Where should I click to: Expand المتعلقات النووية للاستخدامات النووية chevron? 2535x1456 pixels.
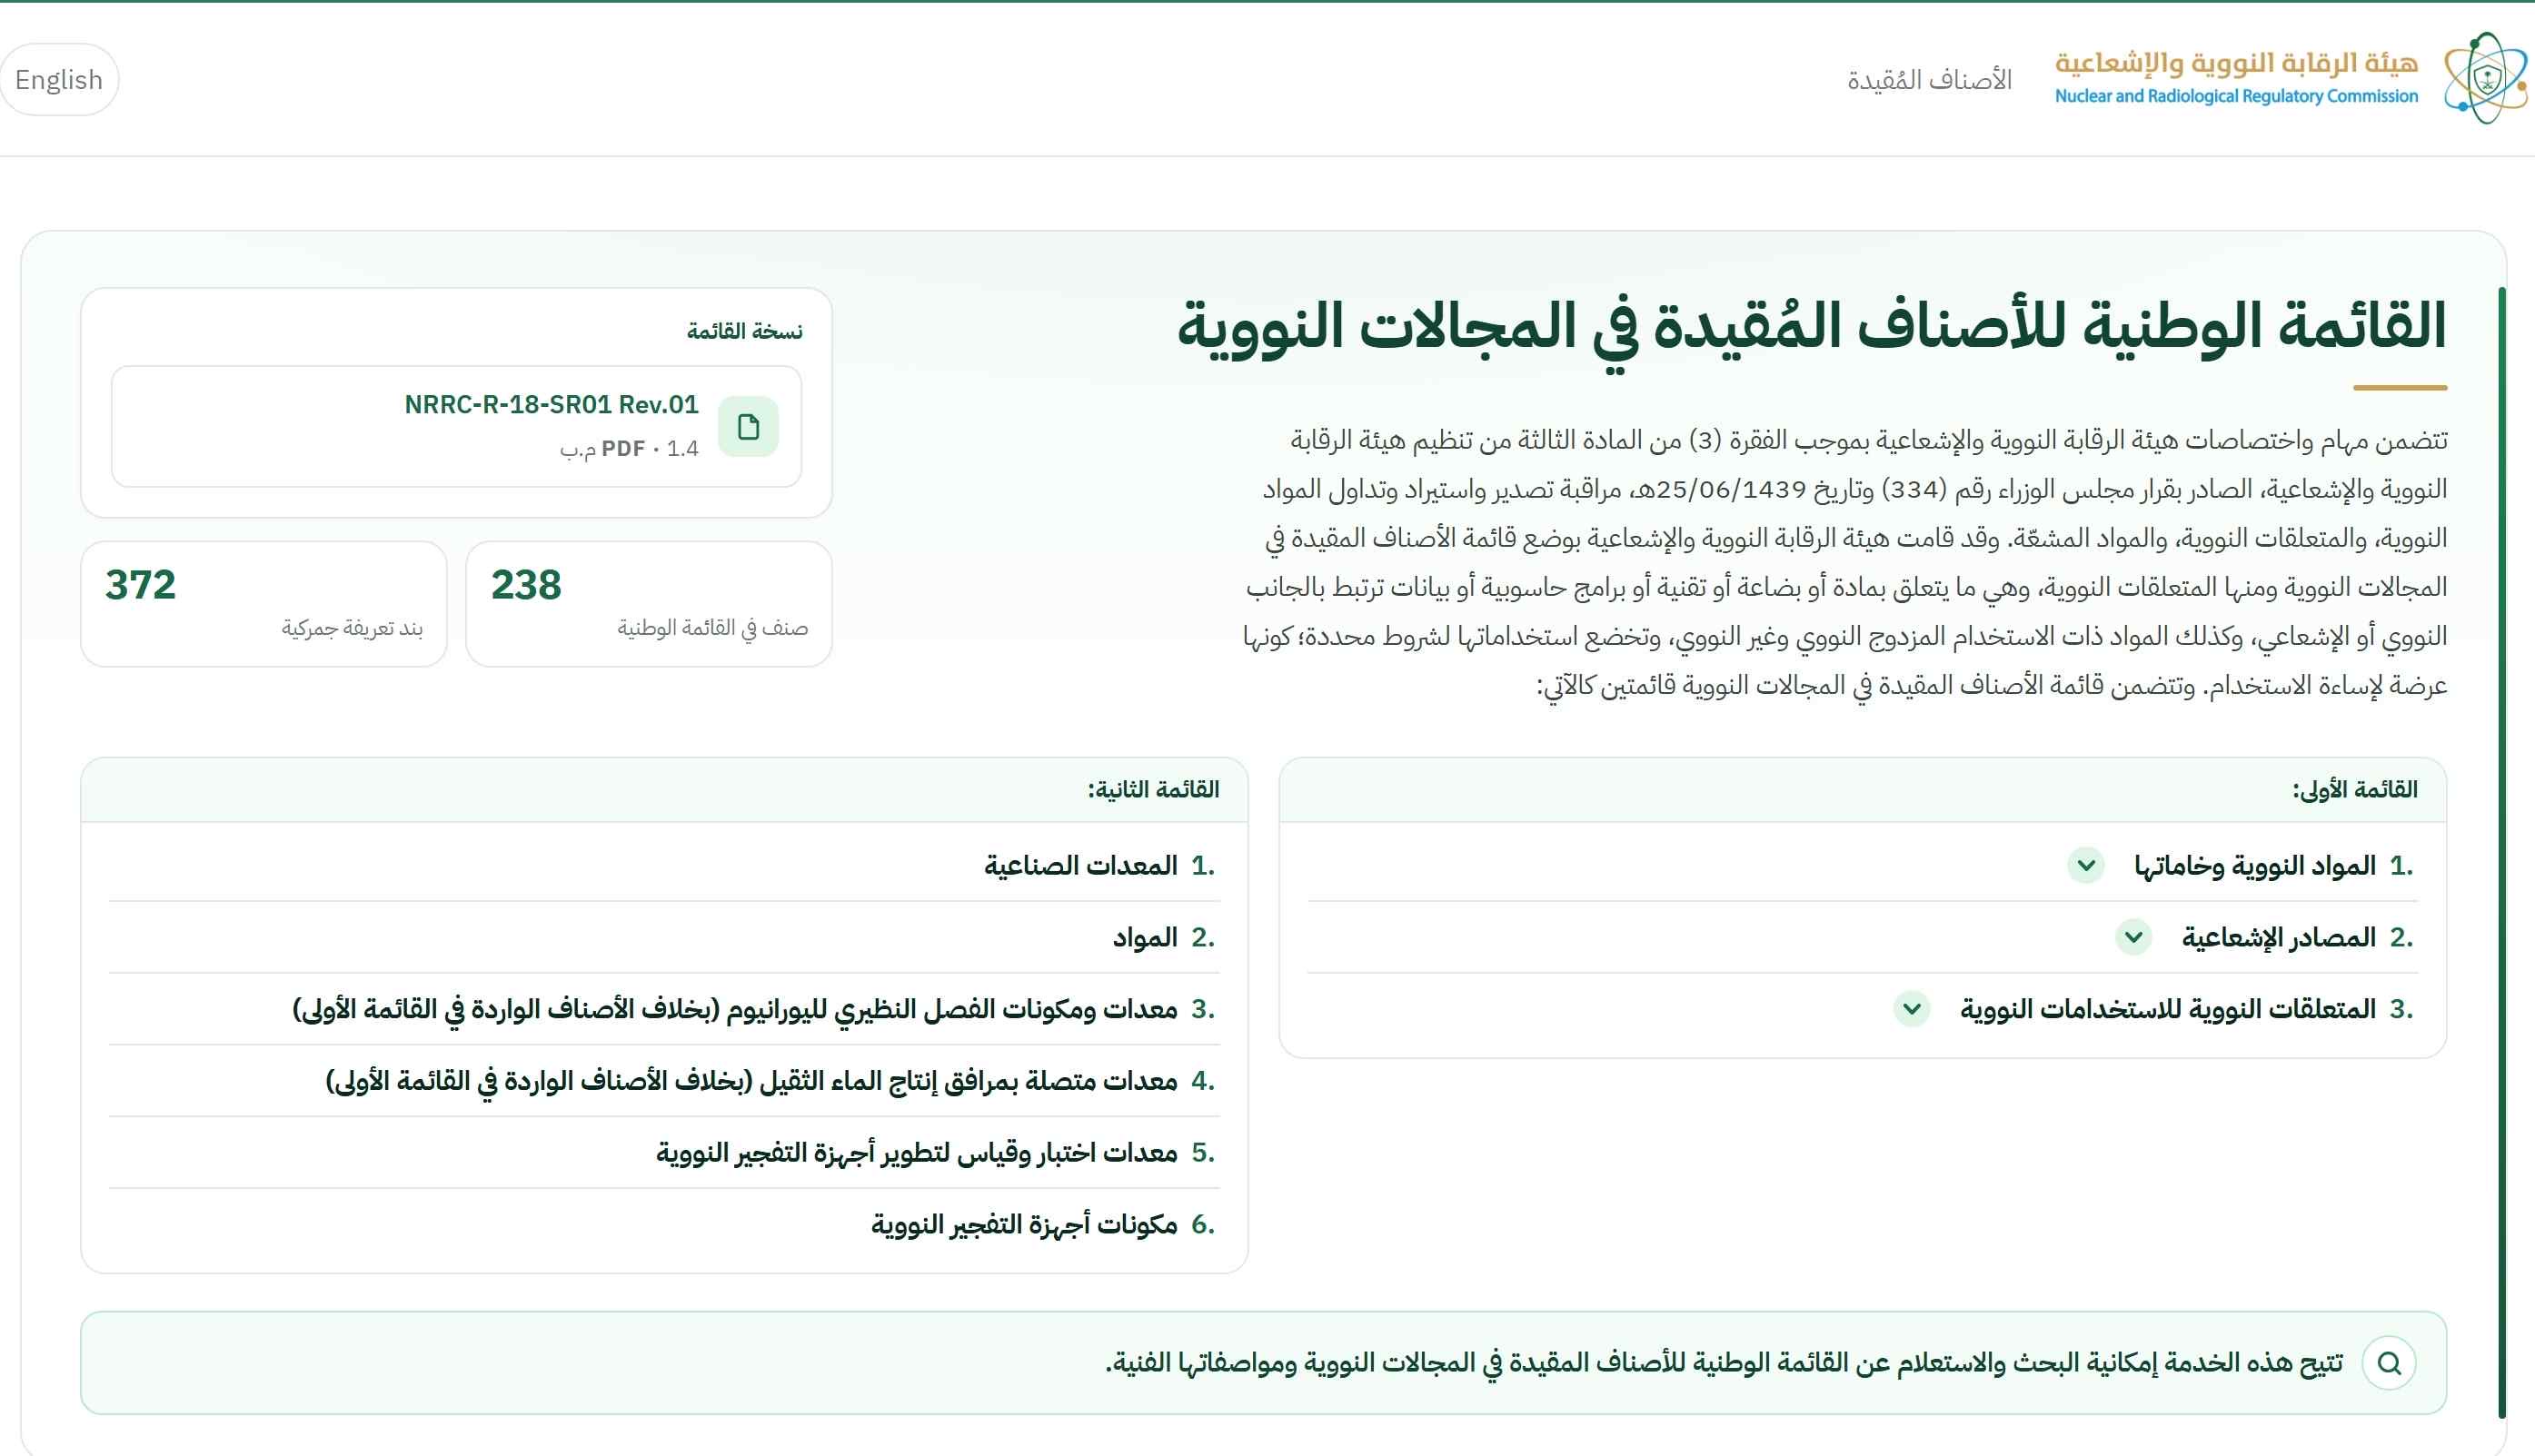point(1912,1009)
